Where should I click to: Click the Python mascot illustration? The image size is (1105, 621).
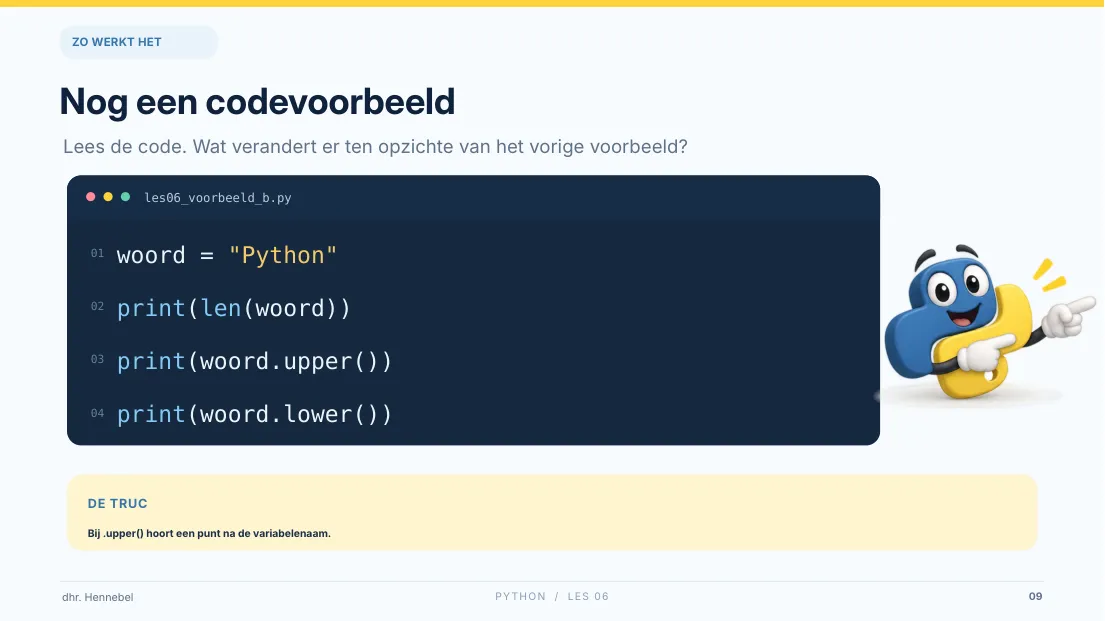pyautogui.click(x=987, y=323)
